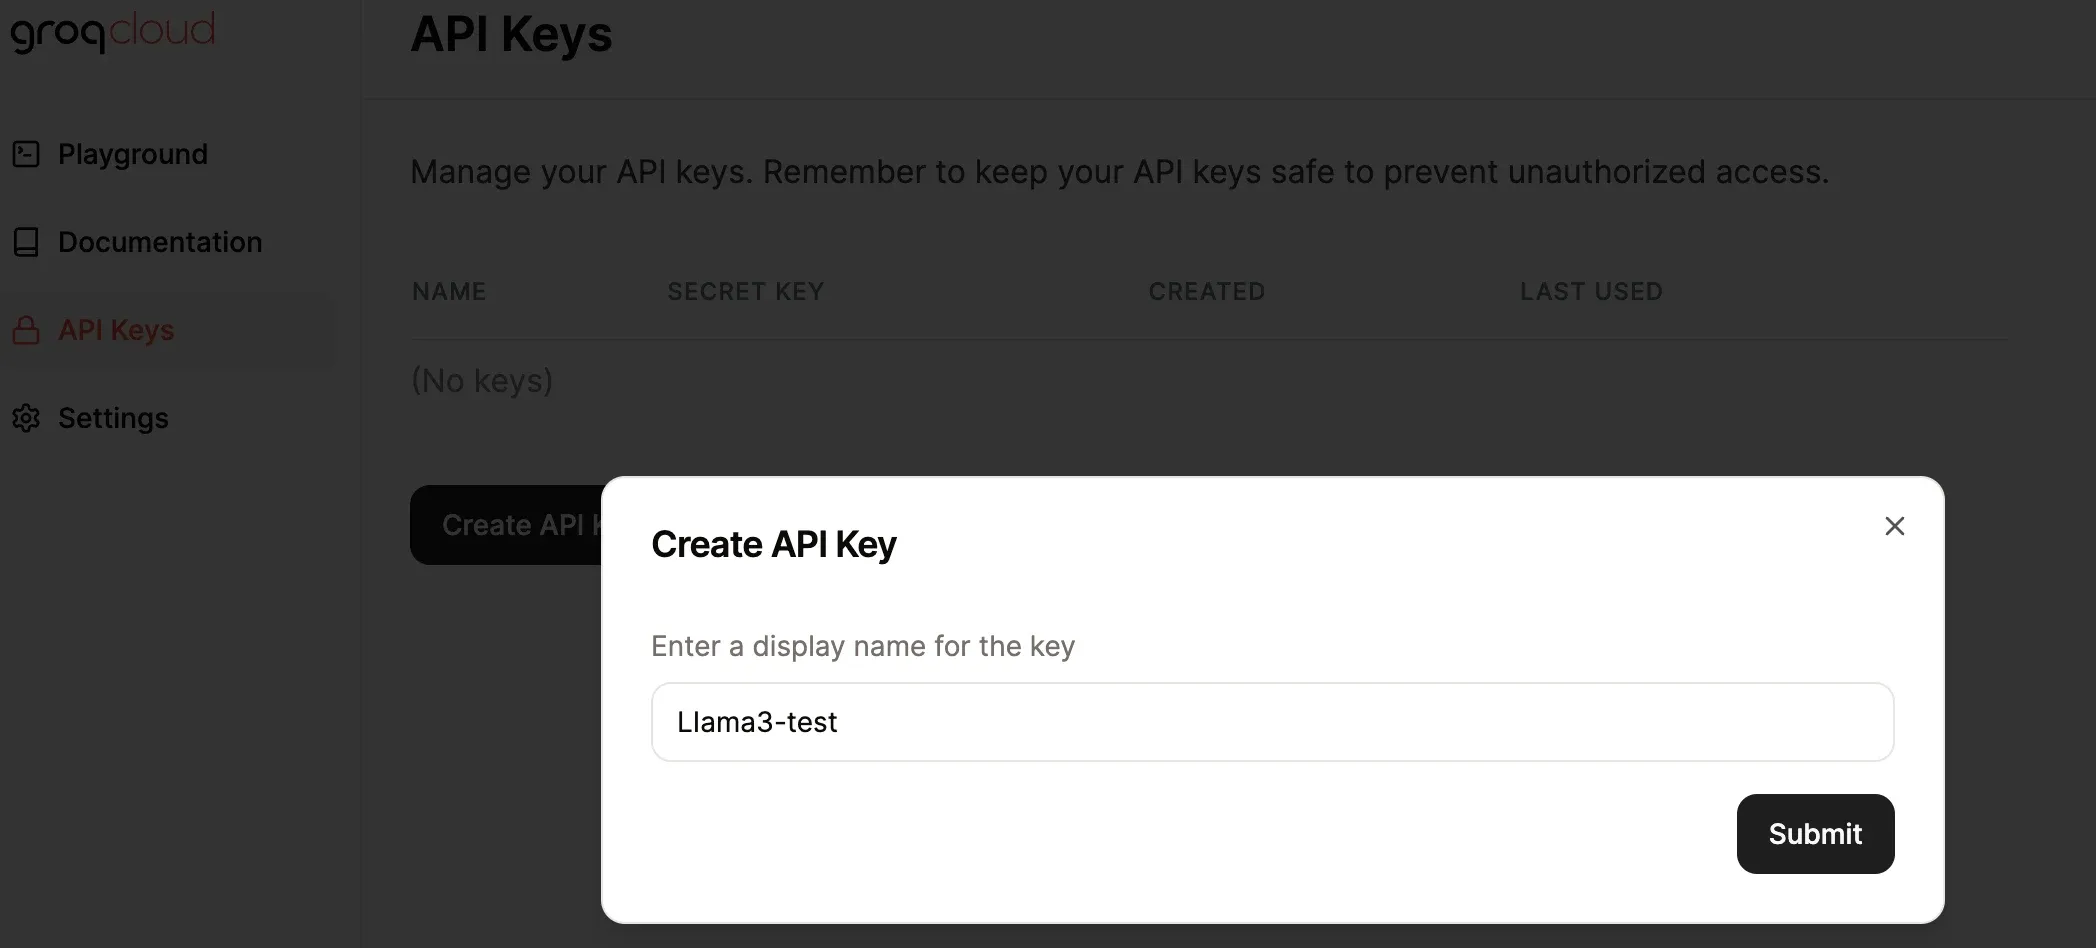Screen dimensions: 2096x948
Task: Click the SECRET KEY column header
Action: pyautogui.click(x=745, y=291)
